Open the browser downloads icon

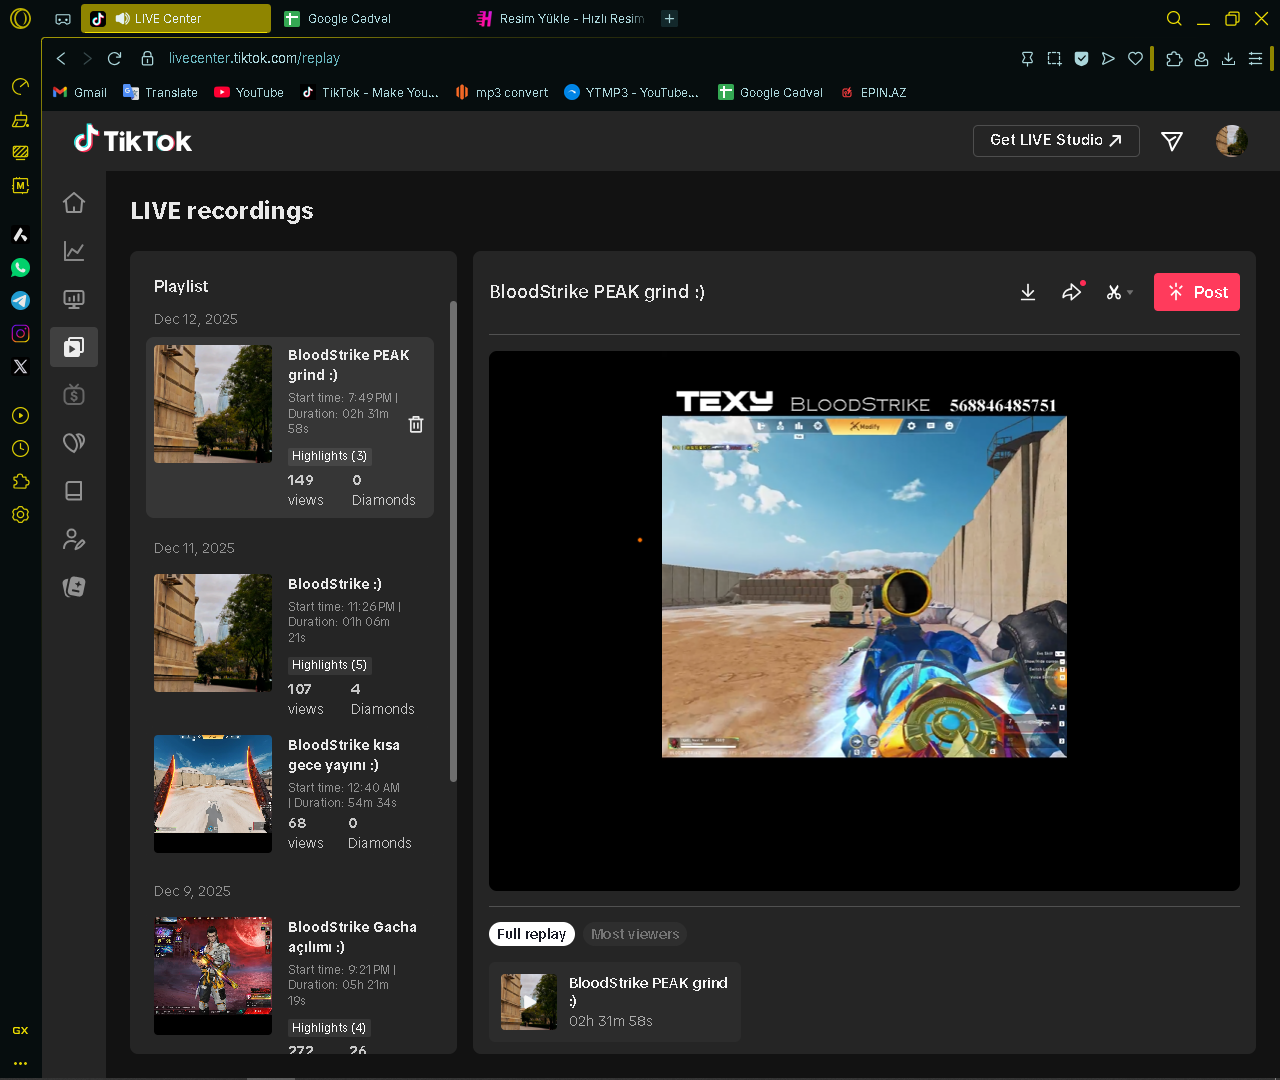(x=1228, y=59)
